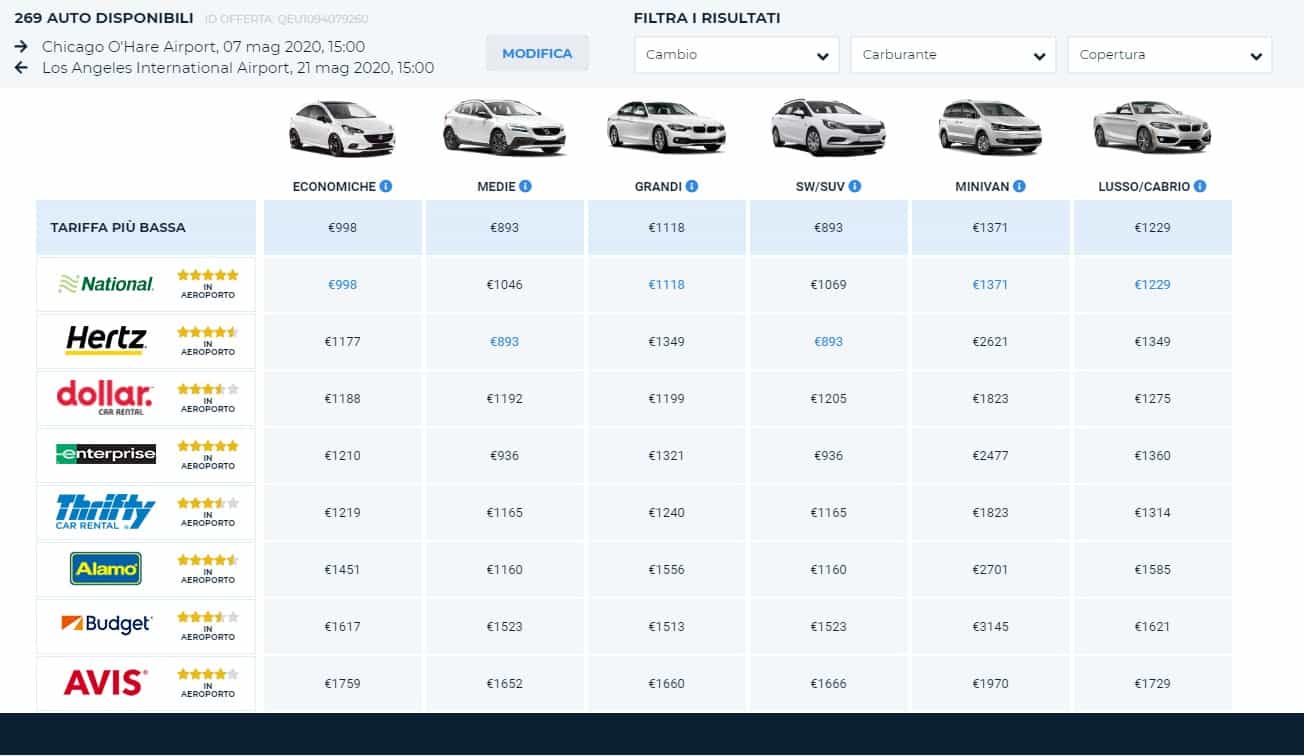
Task: Select AVIS's €1729 luxury cabrio price
Action: [1152, 683]
